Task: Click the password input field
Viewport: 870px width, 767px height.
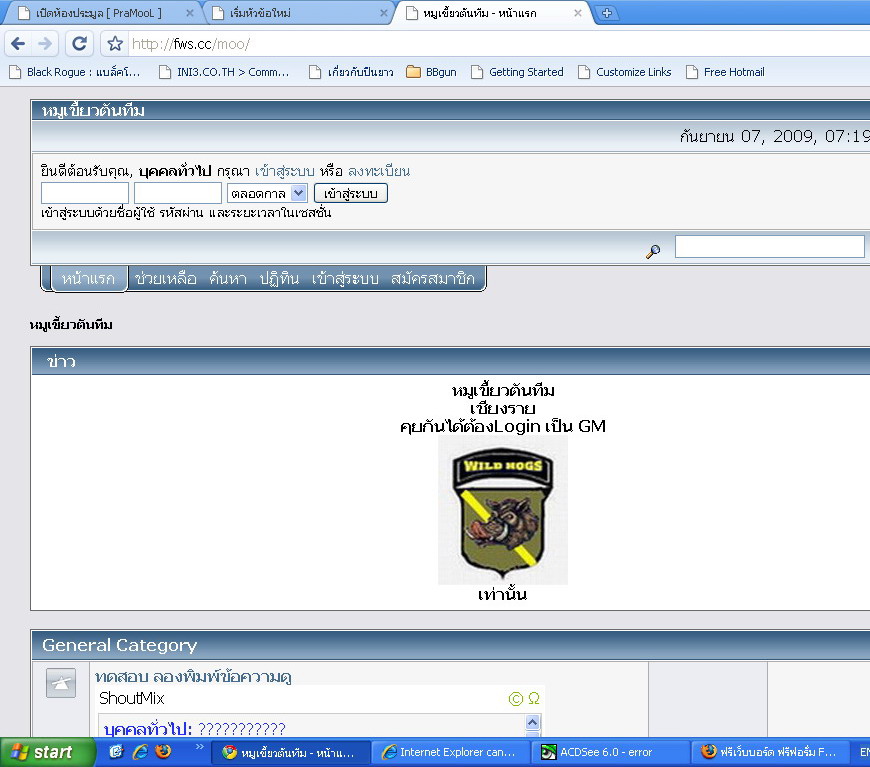Action: (x=178, y=193)
